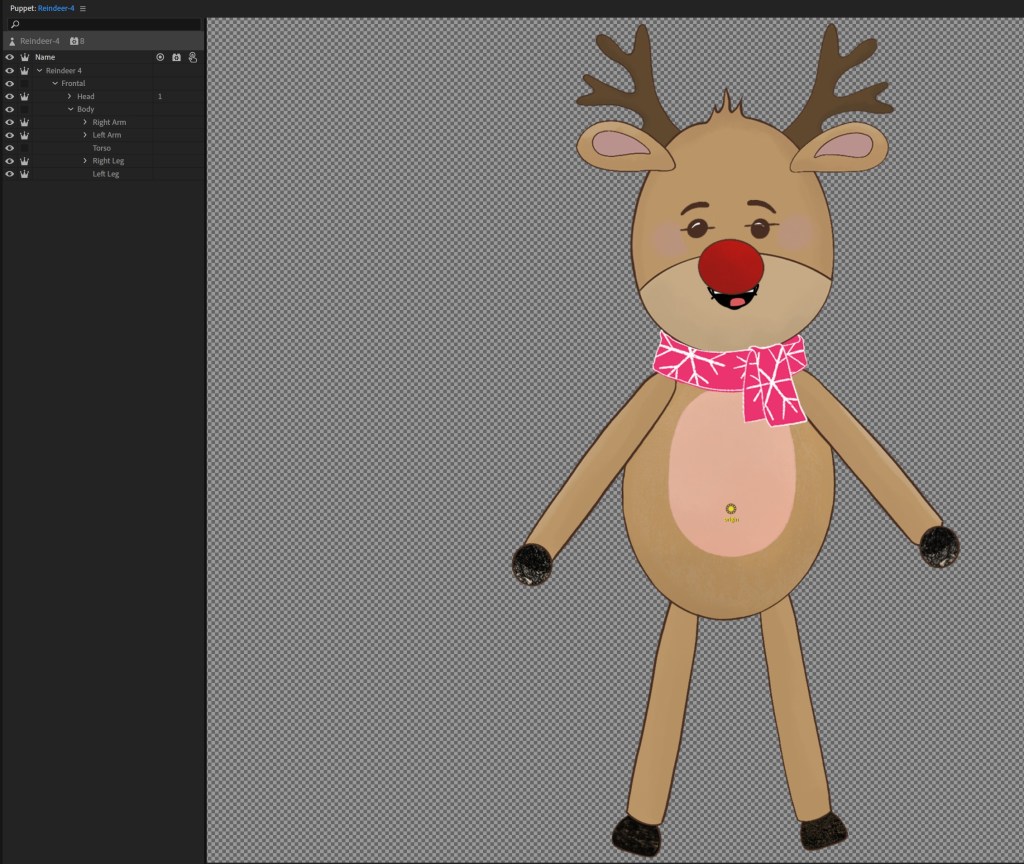Collapse the Body group

pyautogui.click(x=70, y=109)
